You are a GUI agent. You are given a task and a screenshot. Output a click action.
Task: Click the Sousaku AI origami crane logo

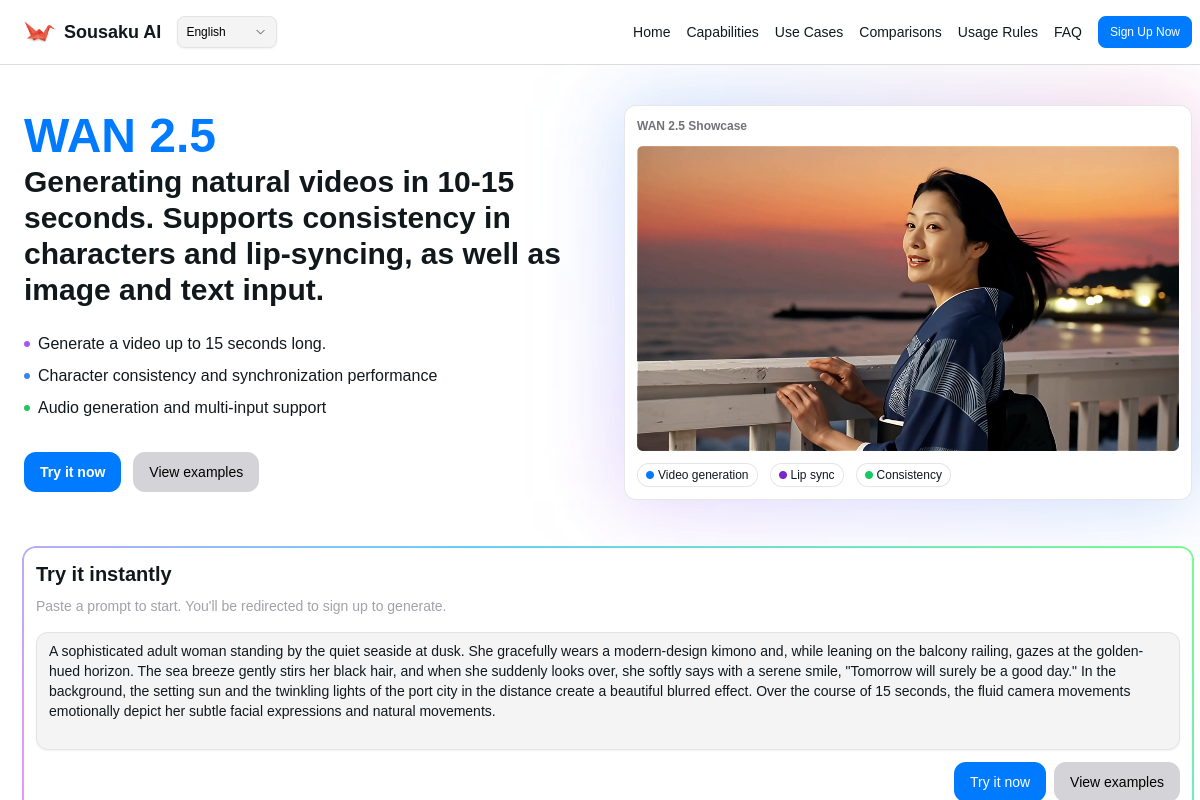(39, 32)
